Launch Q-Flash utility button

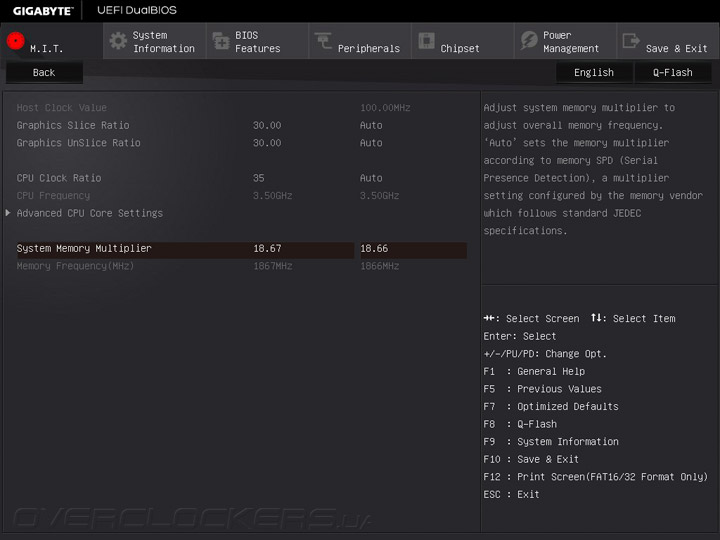673,73
